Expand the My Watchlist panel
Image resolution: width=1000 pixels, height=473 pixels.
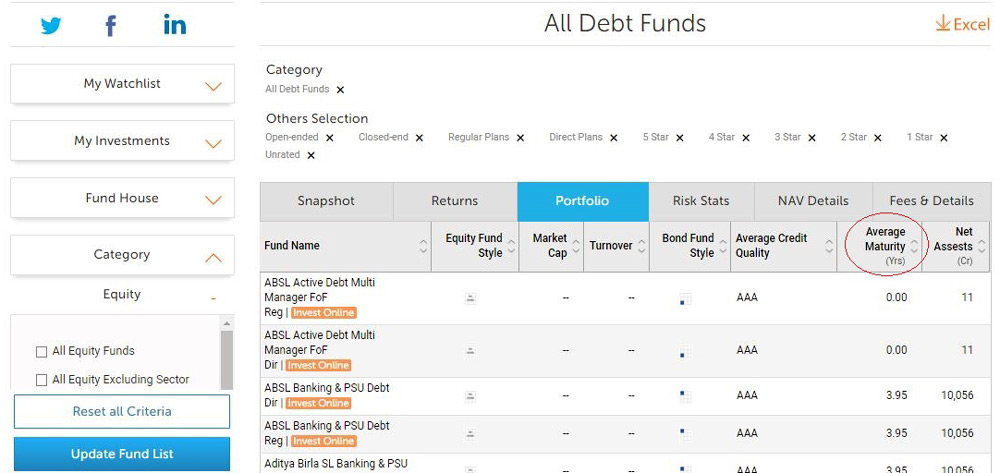pos(213,86)
